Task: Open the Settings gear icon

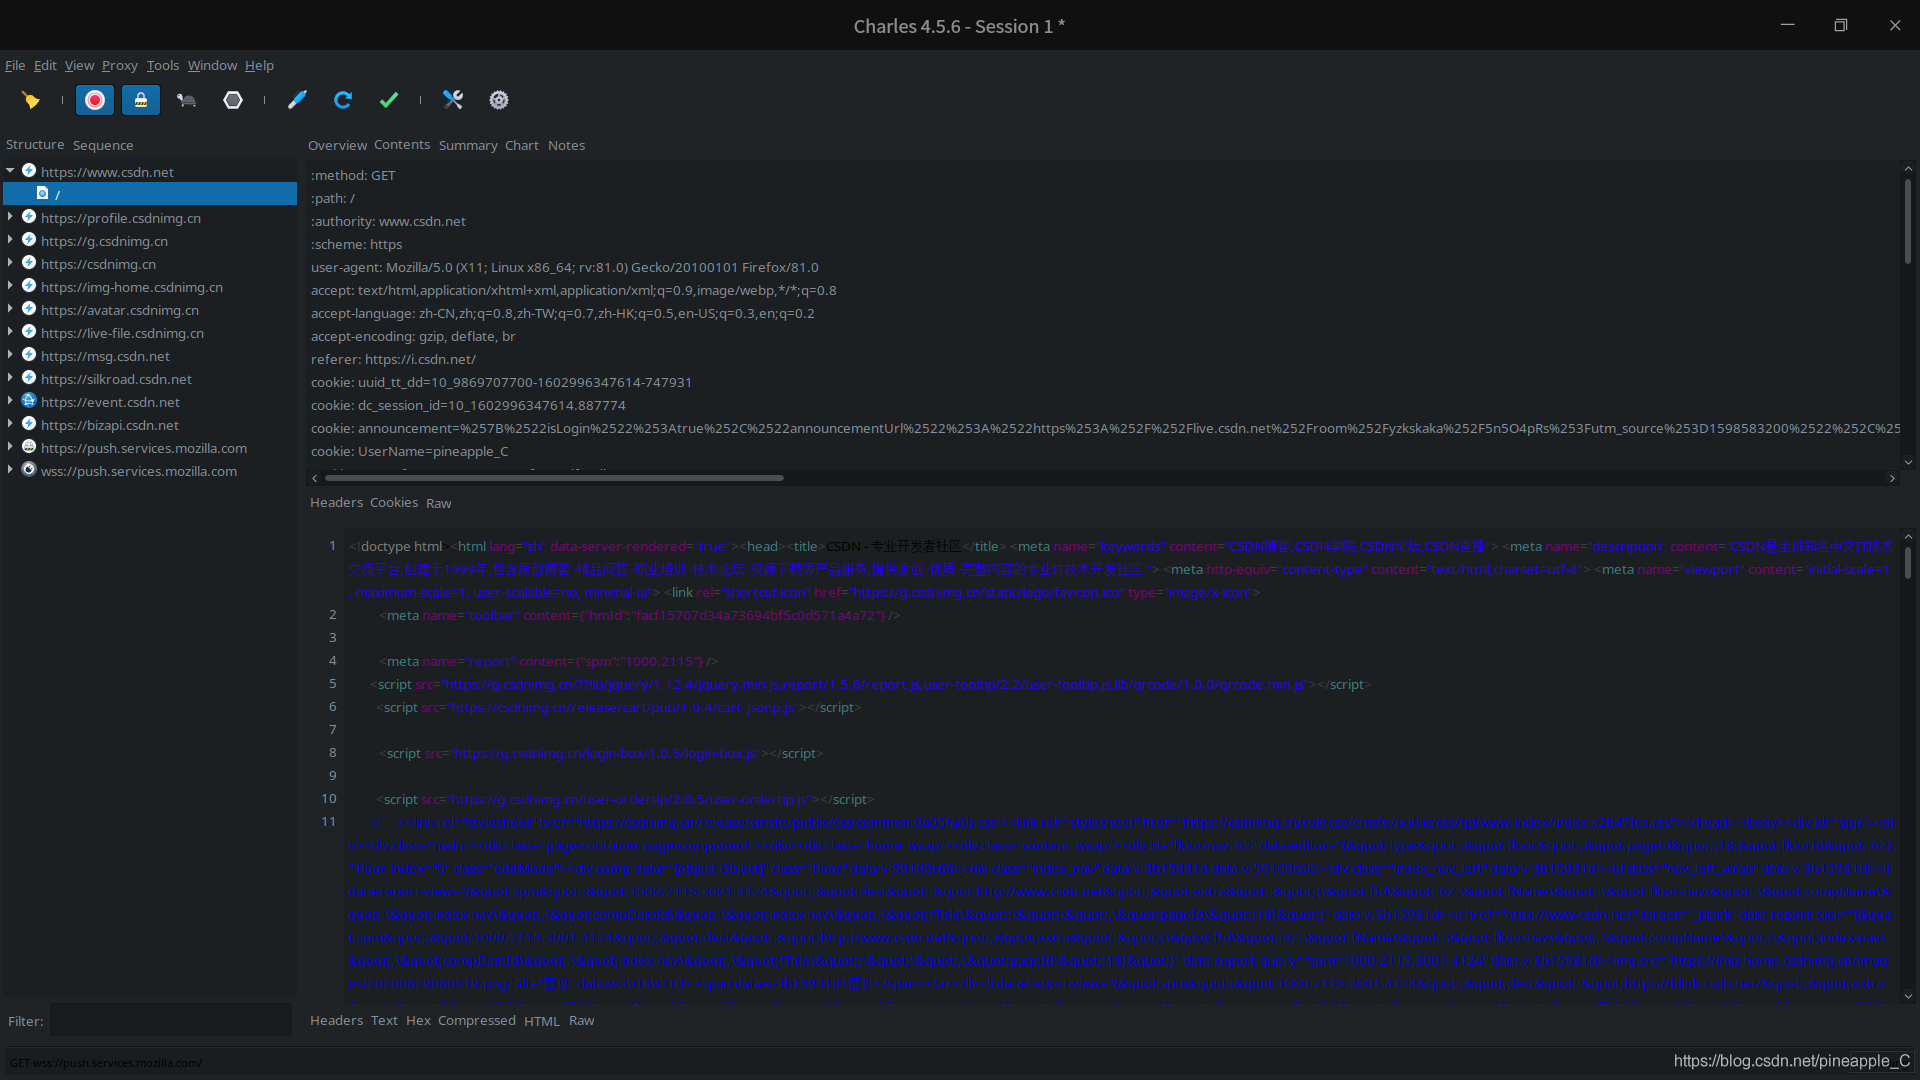Action: tap(499, 100)
